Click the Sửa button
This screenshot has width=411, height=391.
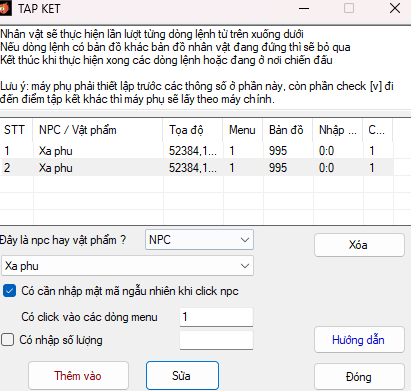click(x=182, y=376)
